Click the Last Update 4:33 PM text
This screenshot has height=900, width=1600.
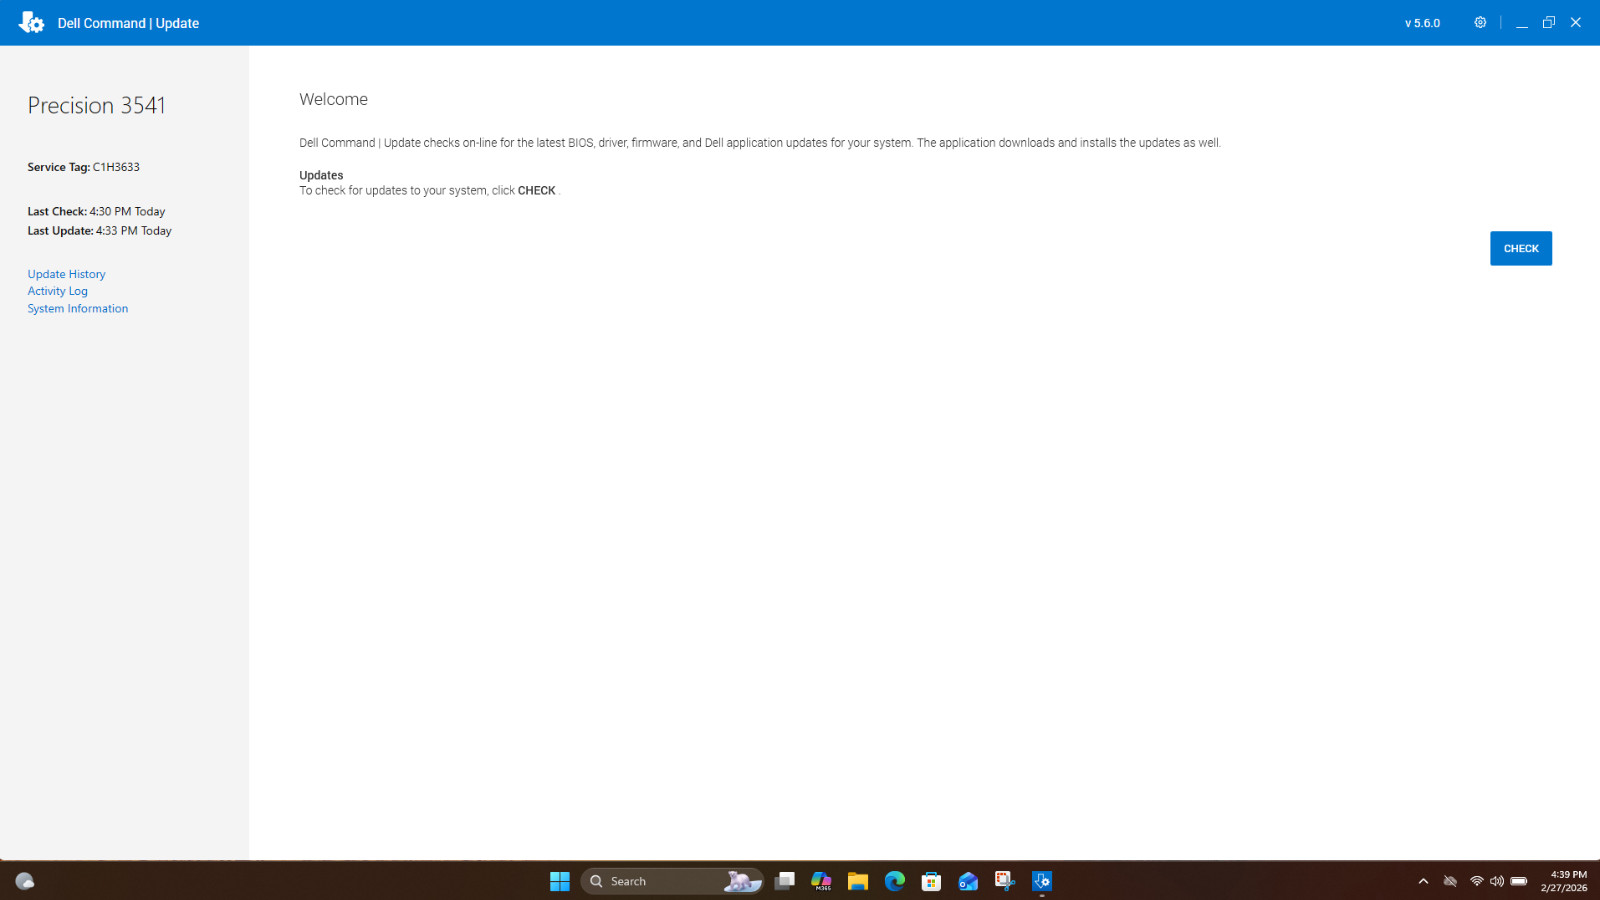click(99, 230)
